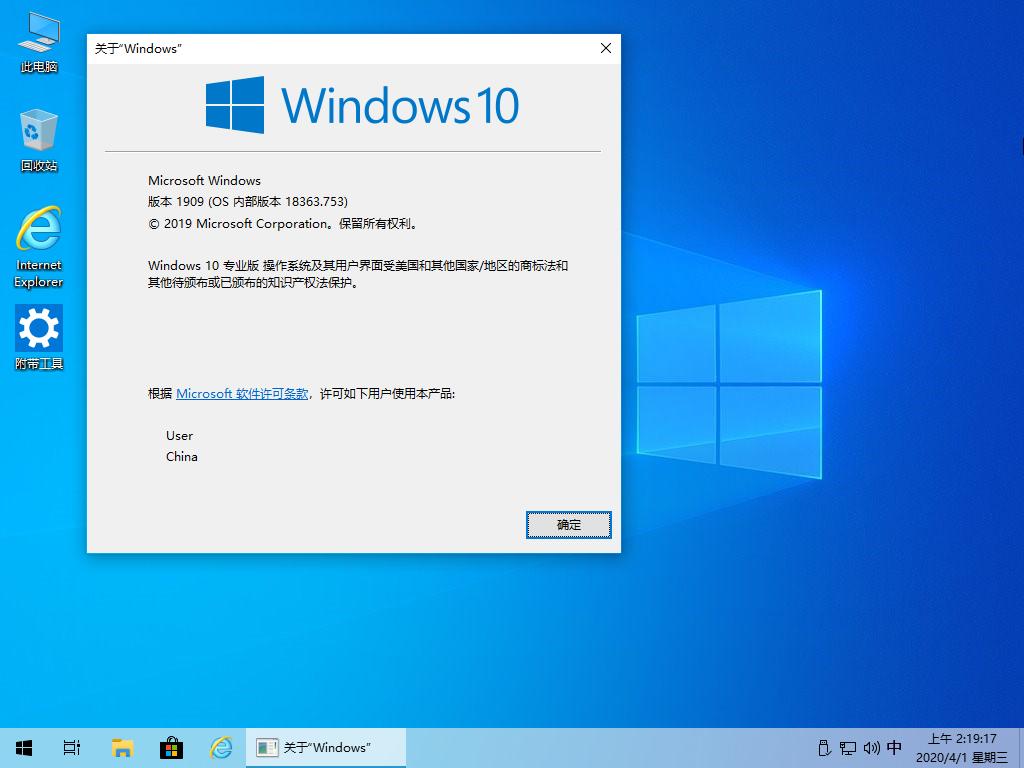
Task: Open the volume control tray icon
Action: click(872, 748)
